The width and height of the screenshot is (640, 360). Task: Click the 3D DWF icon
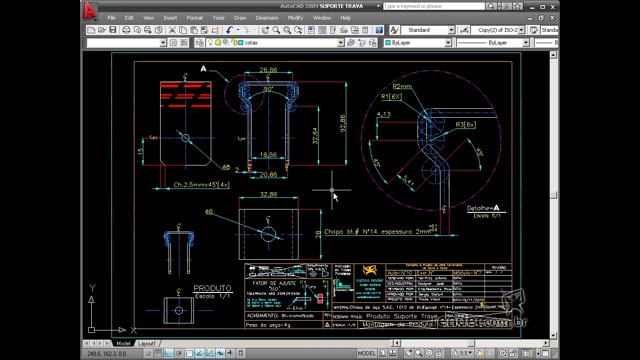(x=158, y=30)
